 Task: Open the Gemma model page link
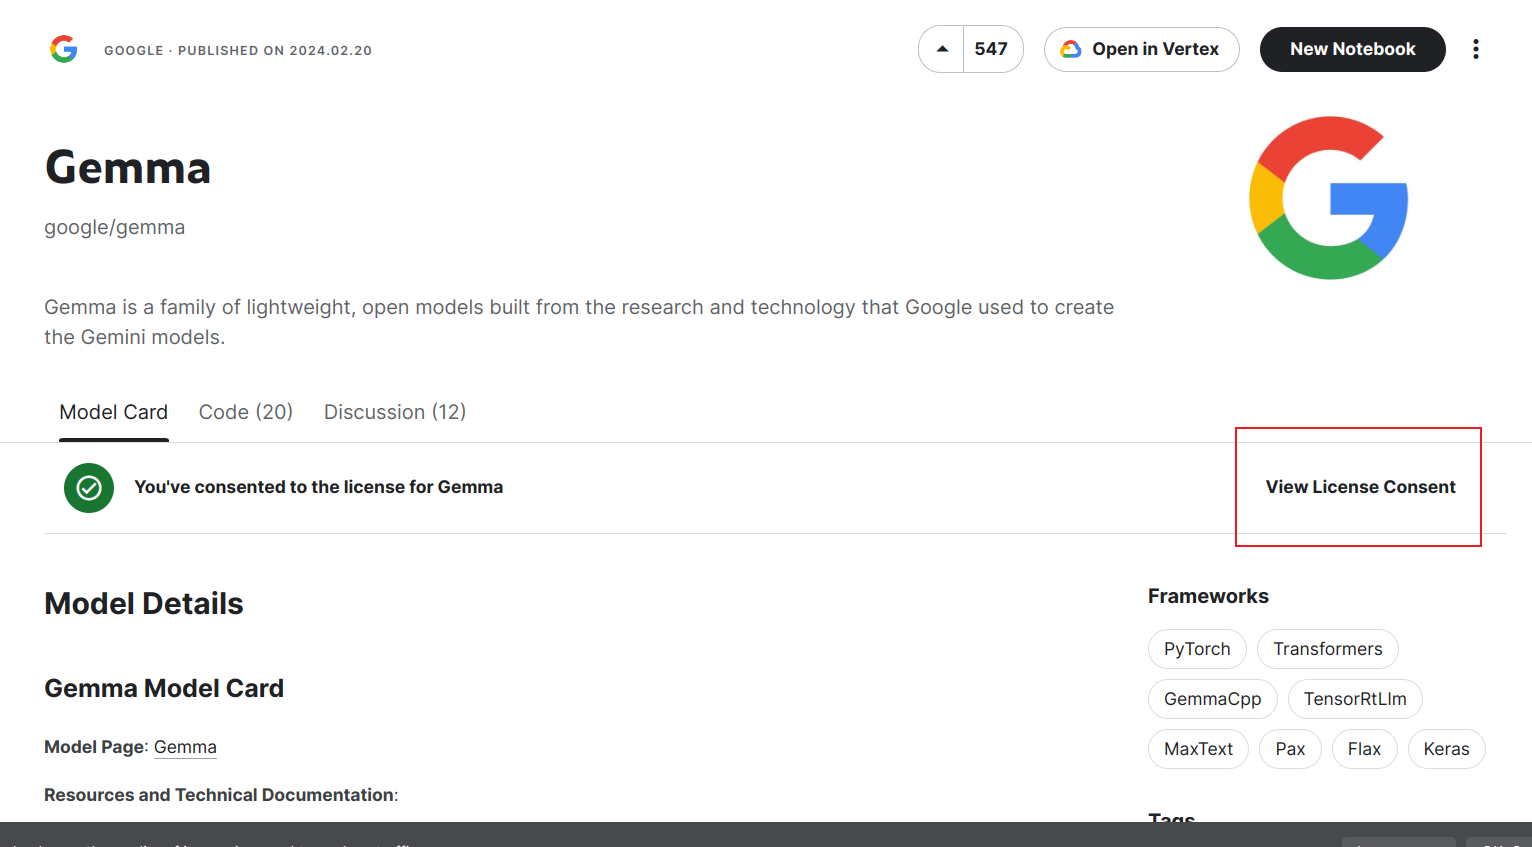point(185,747)
